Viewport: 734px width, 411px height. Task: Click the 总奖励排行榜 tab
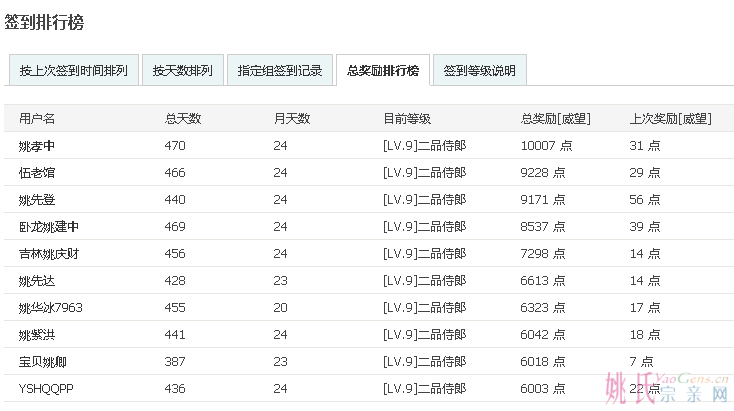tap(382, 71)
